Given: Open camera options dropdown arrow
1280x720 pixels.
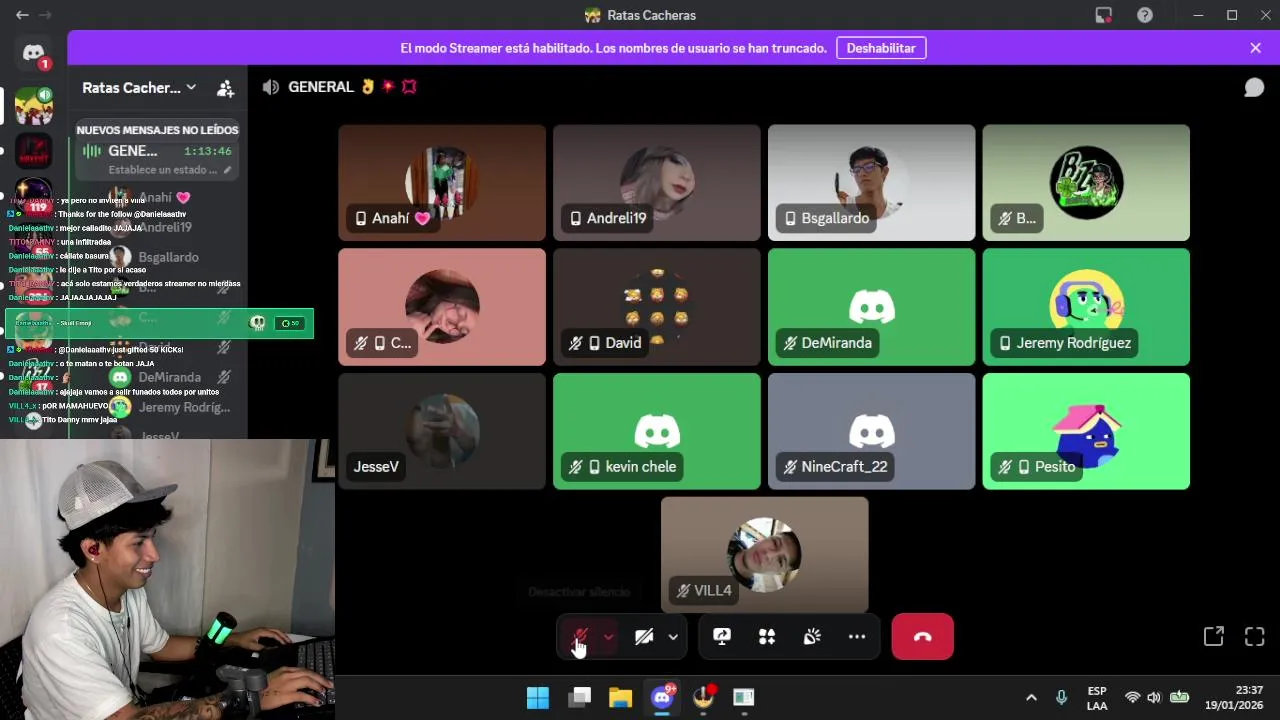Looking at the screenshot, I should (673, 637).
